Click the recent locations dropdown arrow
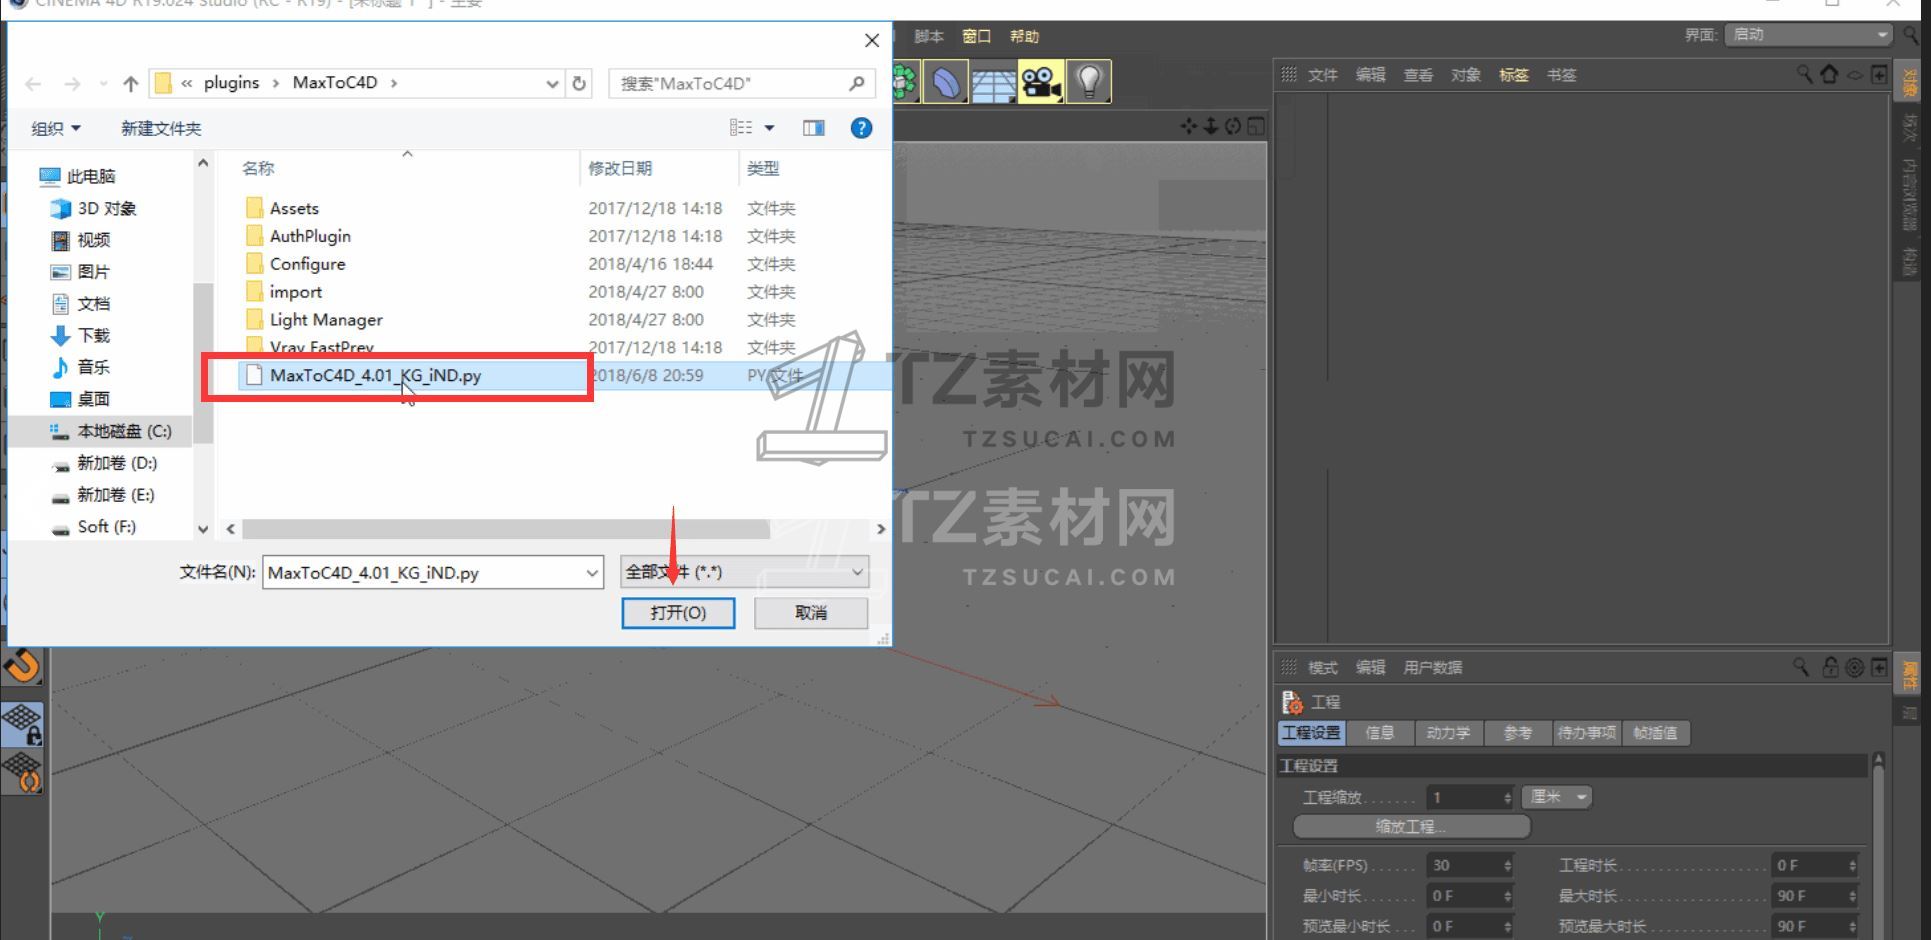This screenshot has height=940, width=1931. click(x=103, y=84)
